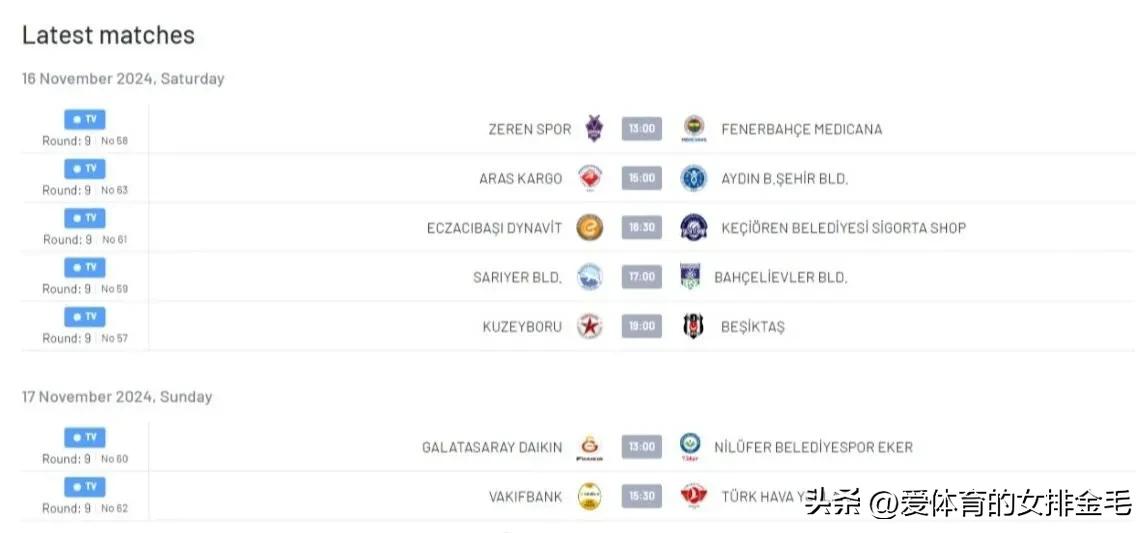Click the Beşiktaş club crest
The image size is (1148, 533).
click(x=693, y=327)
